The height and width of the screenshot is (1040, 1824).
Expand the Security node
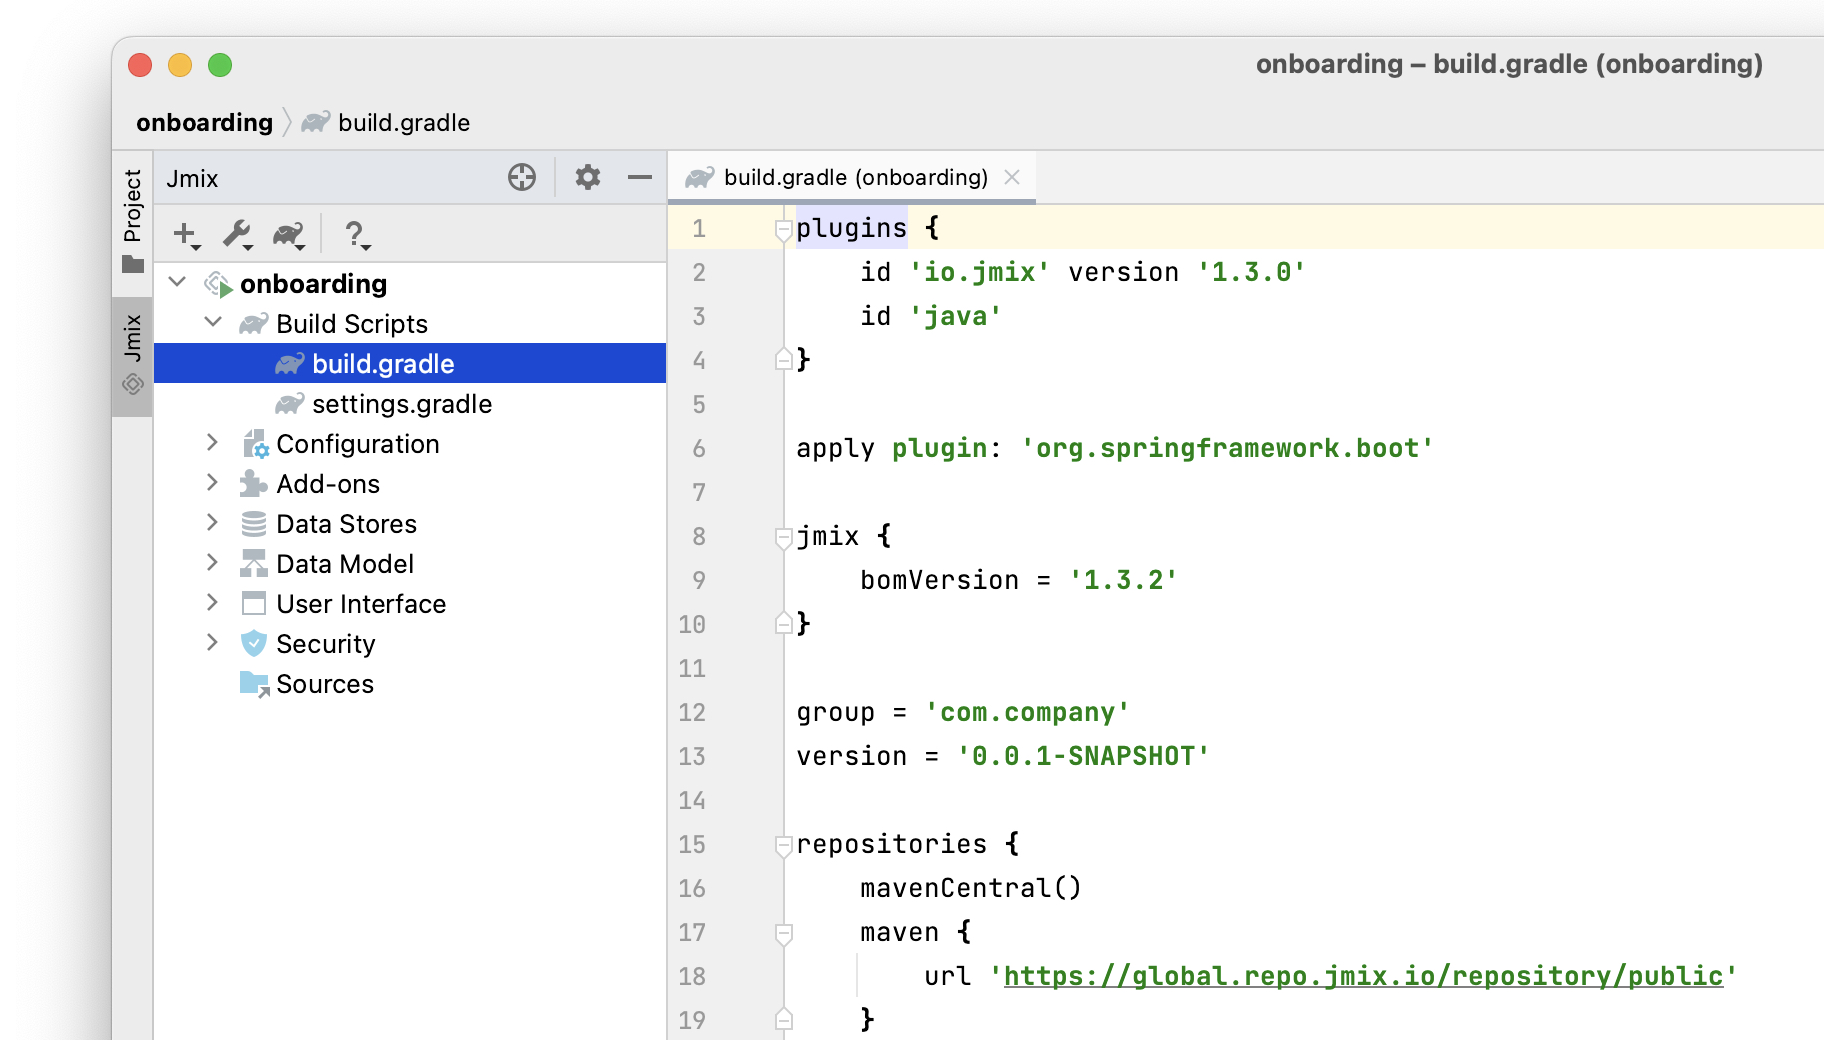tap(212, 643)
